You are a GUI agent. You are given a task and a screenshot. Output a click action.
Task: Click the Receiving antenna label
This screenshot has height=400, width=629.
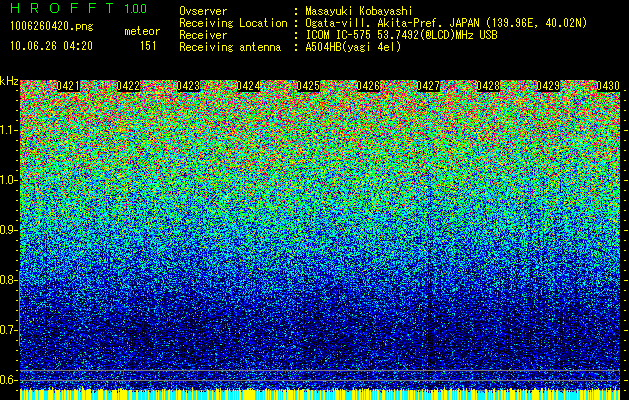[x=230, y=47]
